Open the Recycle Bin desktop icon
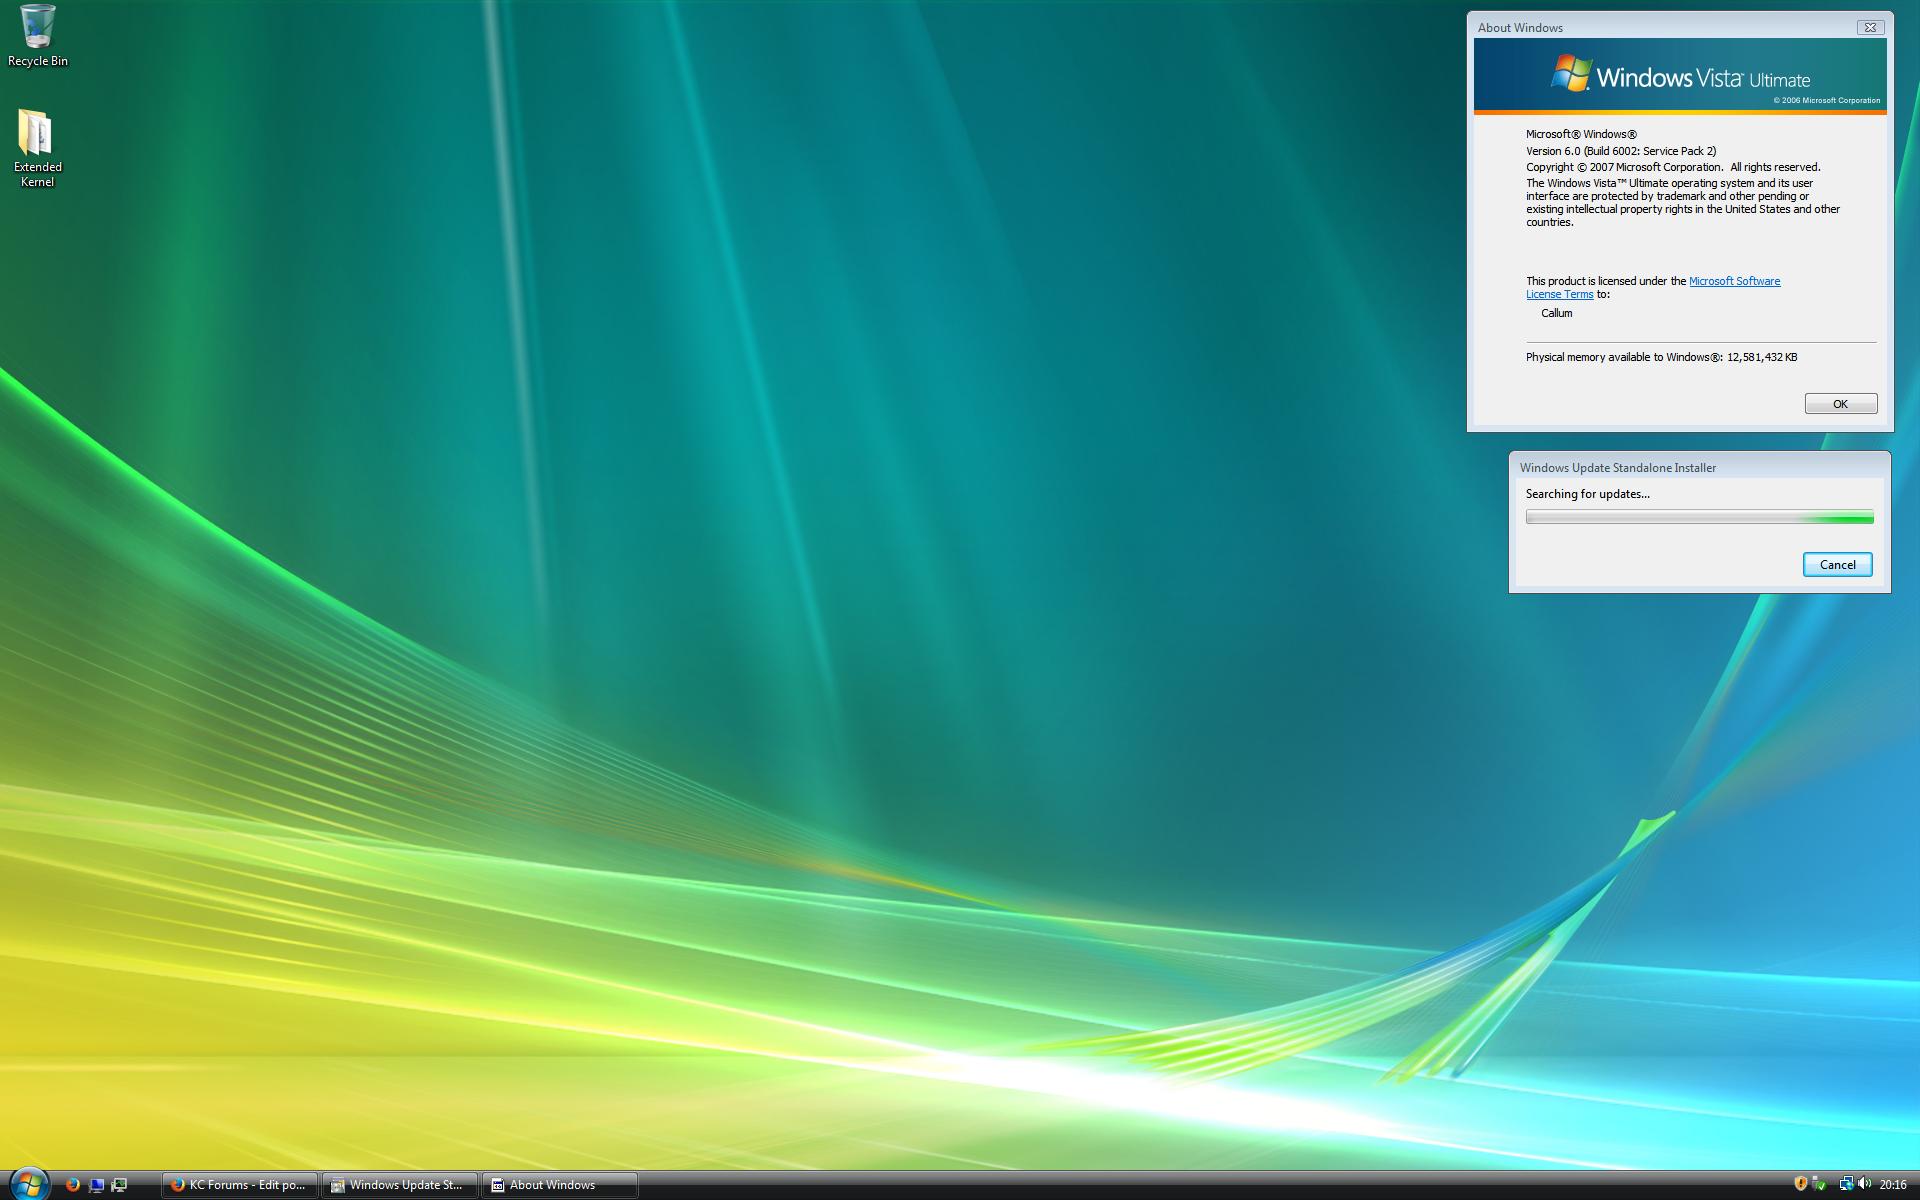1920x1200 pixels. (38, 36)
